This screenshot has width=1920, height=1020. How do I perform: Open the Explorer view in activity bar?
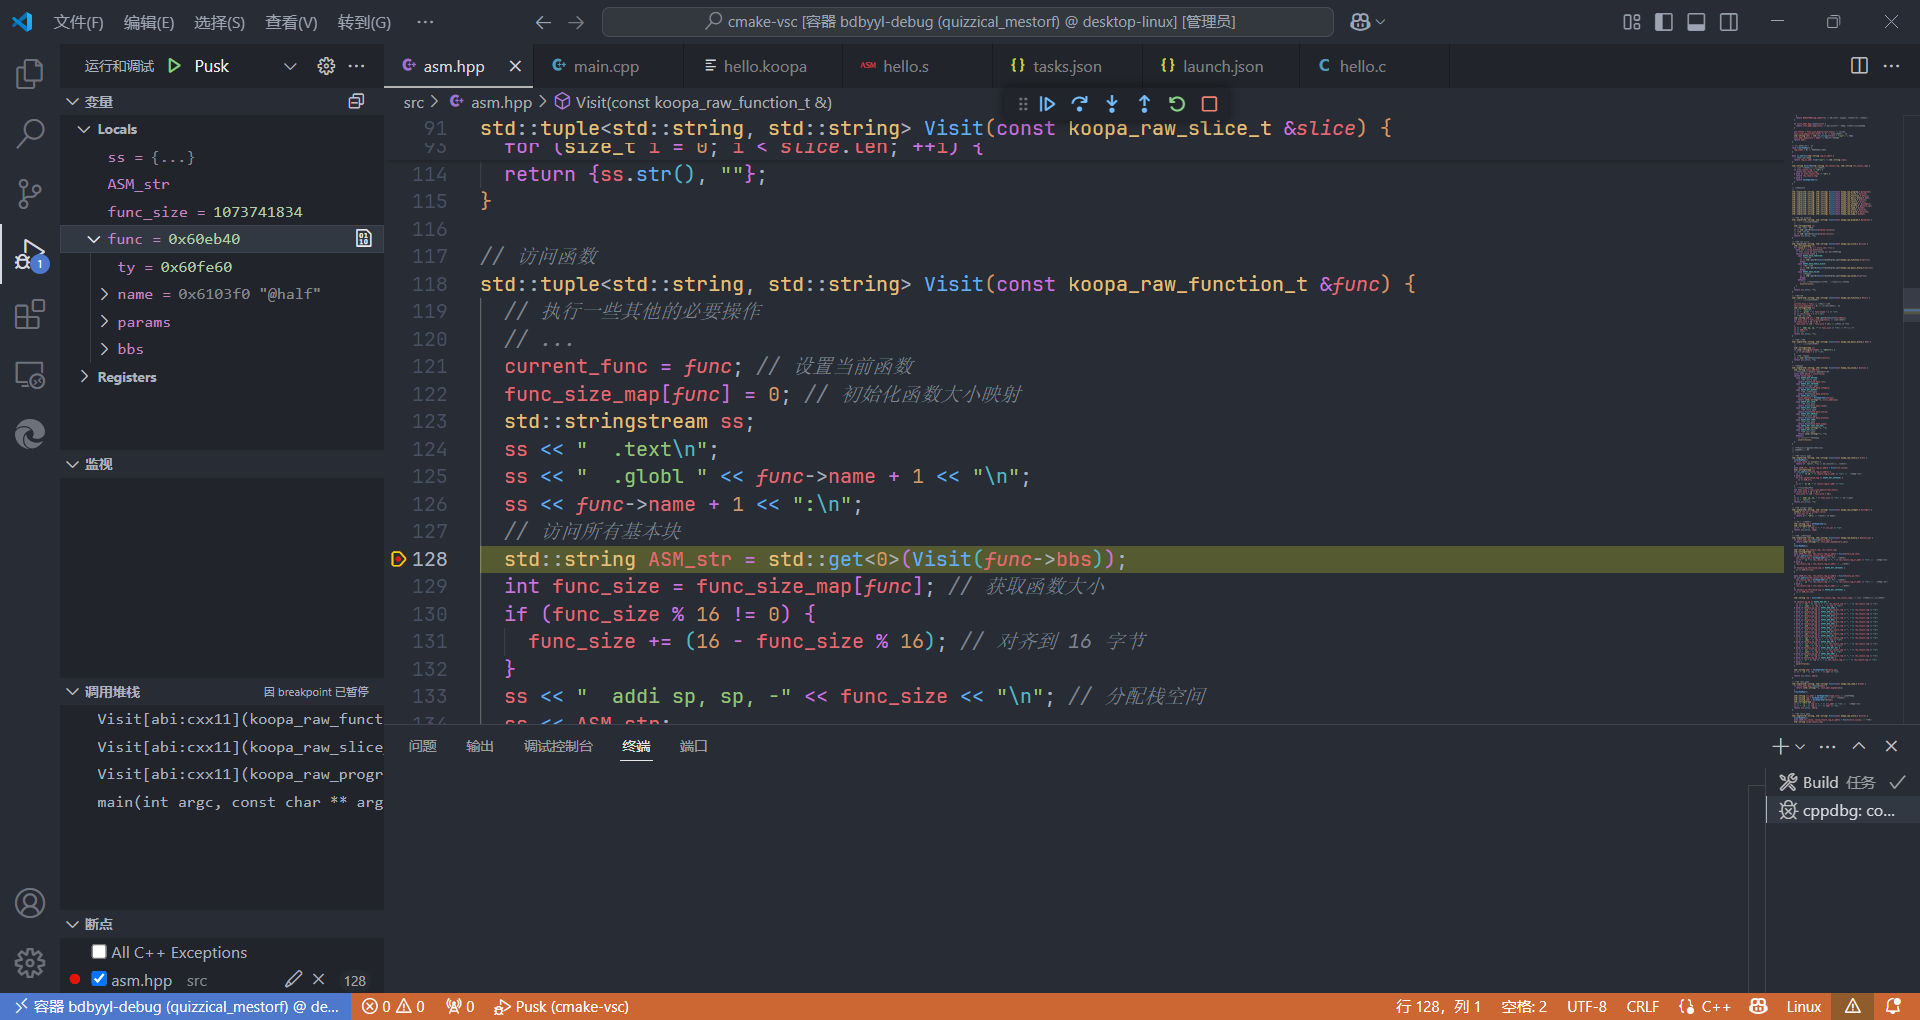pos(30,74)
